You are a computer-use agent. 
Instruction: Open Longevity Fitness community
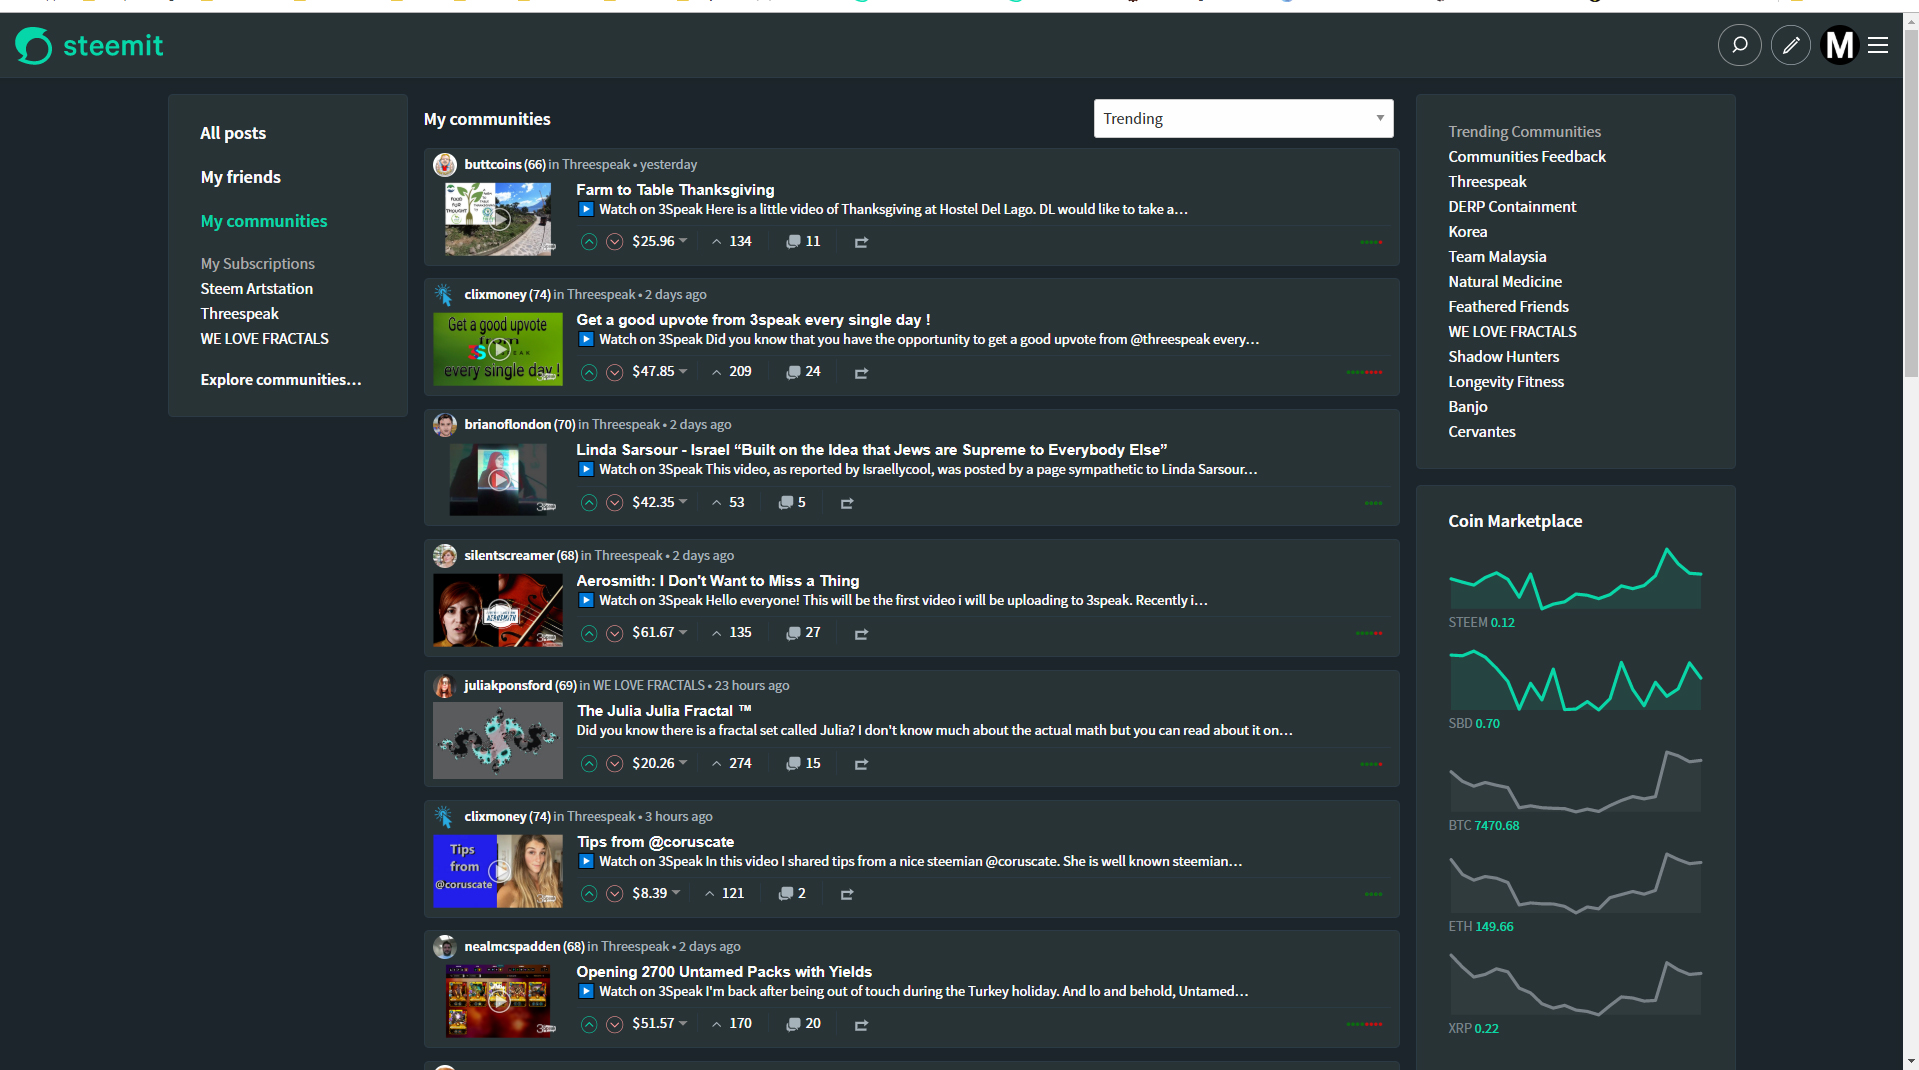pos(1506,381)
